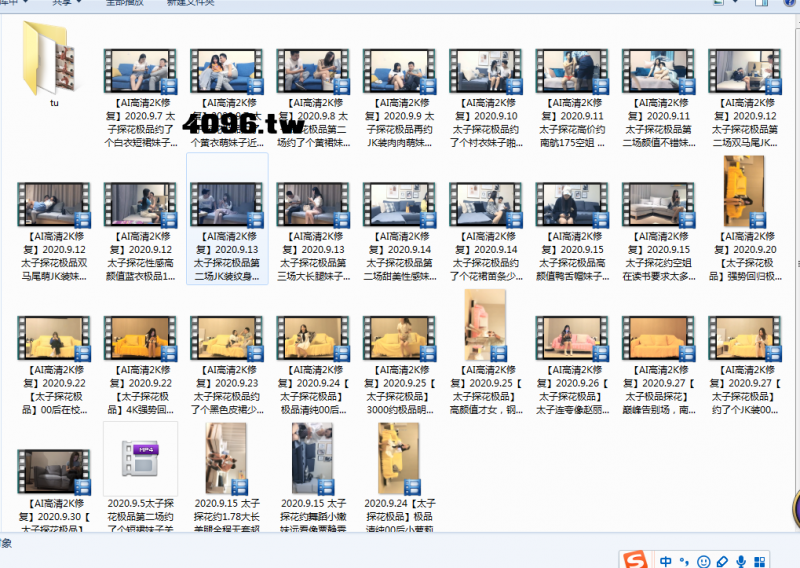This screenshot has width=800, height=568.
Task: Select the first video file dated 2020.9.7
Action: pos(140,72)
